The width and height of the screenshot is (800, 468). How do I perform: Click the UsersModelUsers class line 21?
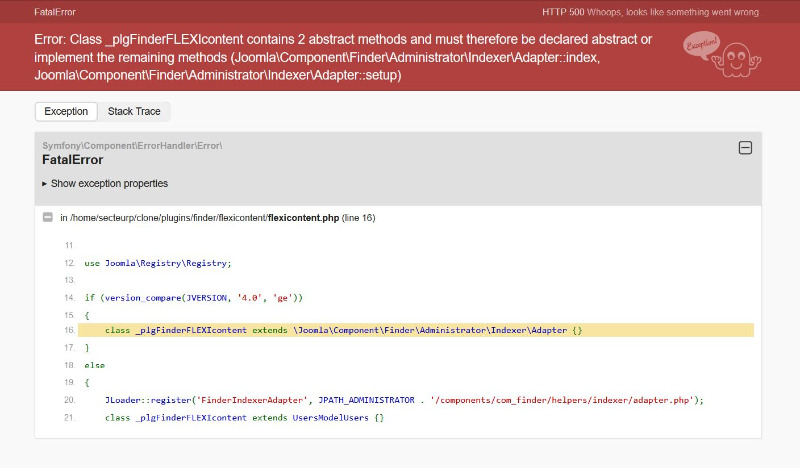click(244, 417)
